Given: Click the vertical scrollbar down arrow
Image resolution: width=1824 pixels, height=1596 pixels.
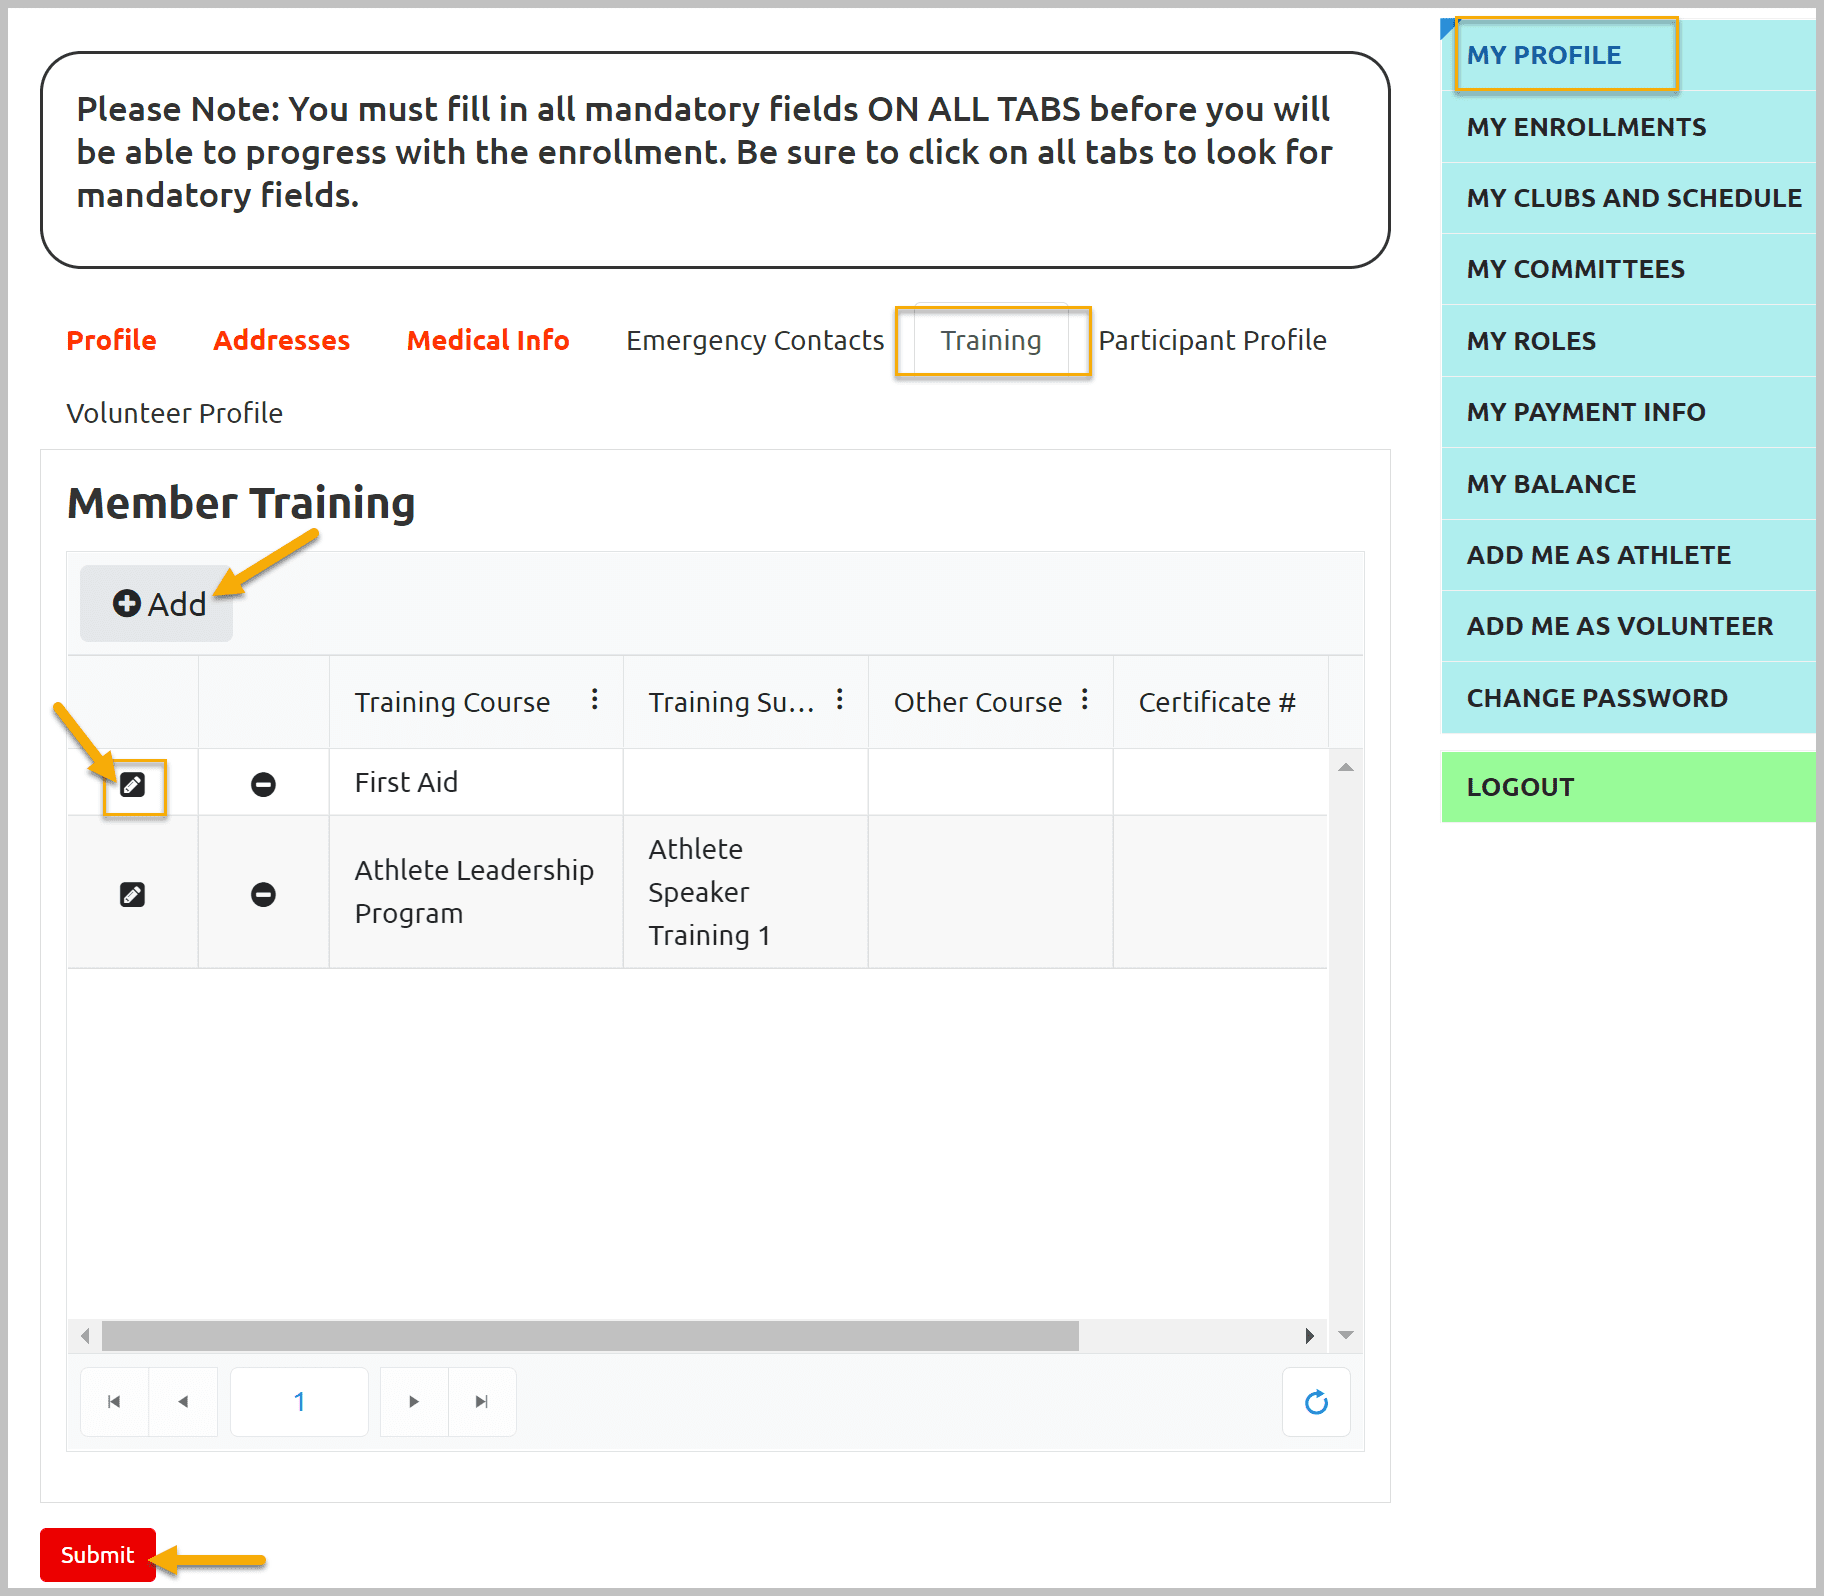Looking at the screenshot, I should (x=1346, y=1335).
